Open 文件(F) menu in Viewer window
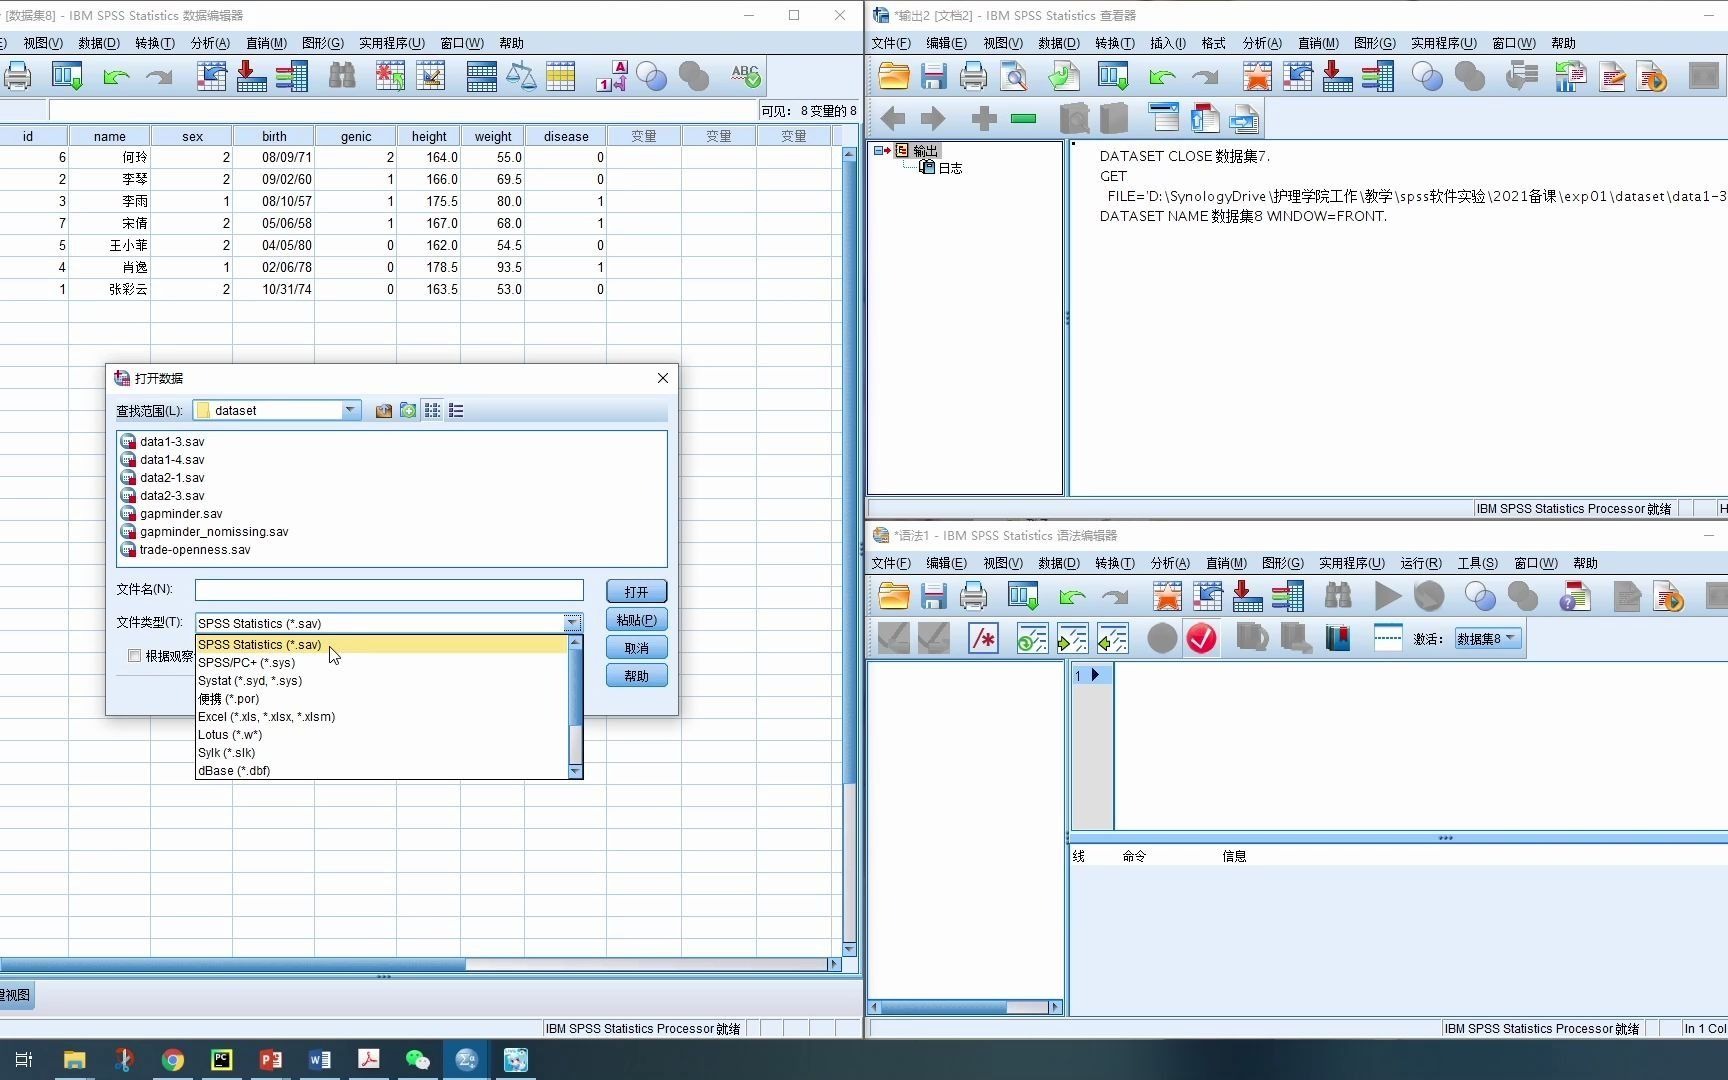 point(890,43)
